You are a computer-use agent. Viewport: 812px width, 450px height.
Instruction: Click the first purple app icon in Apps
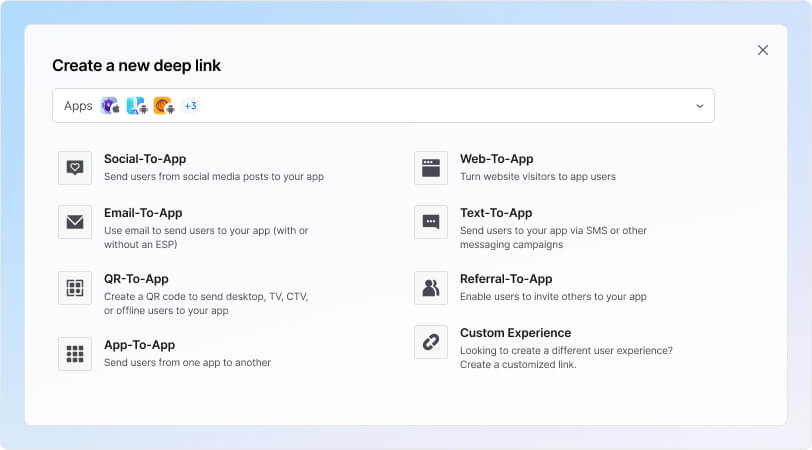click(x=110, y=106)
